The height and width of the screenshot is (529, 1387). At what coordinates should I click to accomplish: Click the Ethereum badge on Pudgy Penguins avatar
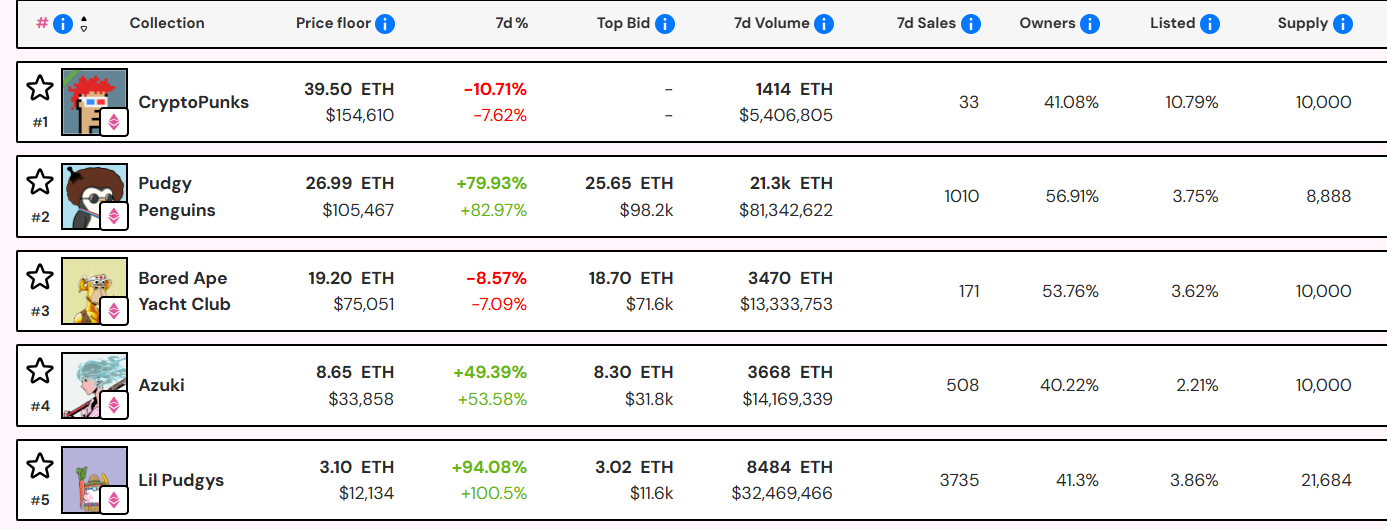(114, 216)
